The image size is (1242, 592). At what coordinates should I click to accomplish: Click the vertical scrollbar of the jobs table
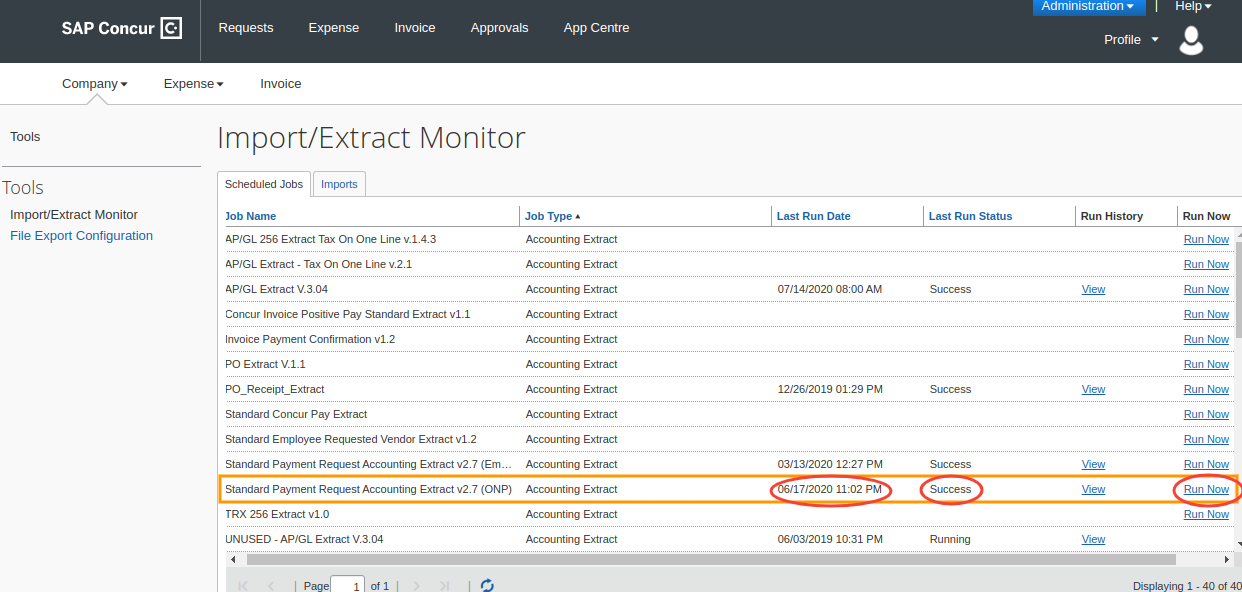[x=1237, y=290]
